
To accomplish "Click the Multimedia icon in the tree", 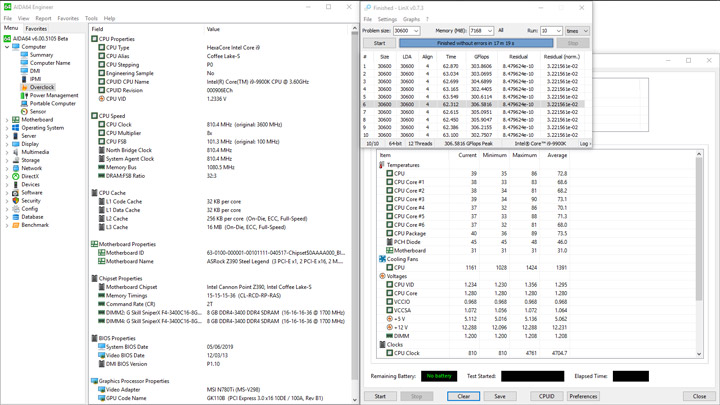I will tap(16, 152).
